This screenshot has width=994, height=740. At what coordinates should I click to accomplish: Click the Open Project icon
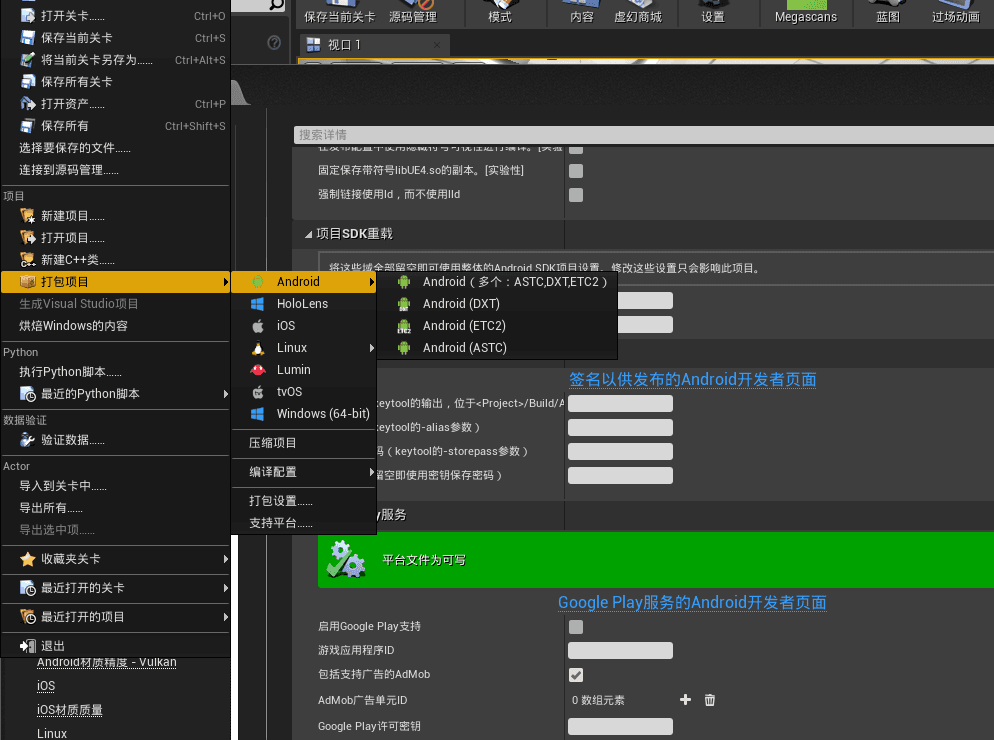coord(28,238)
